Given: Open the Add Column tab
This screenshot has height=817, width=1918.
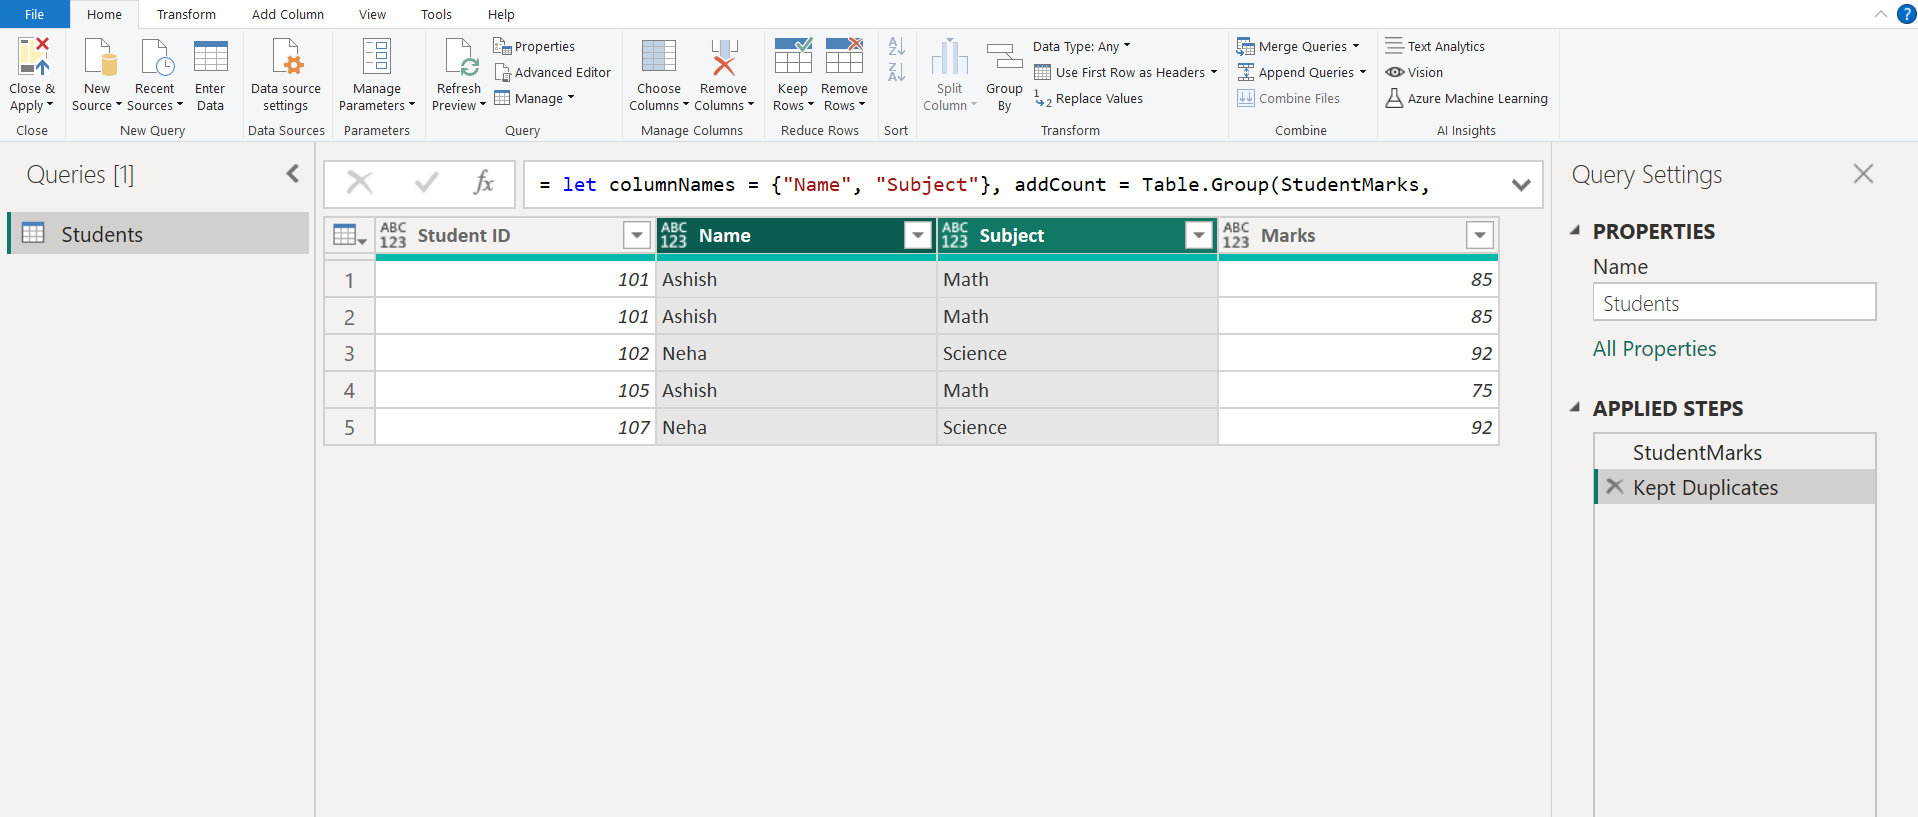Looking at the screenshot, I should point(287,14).
